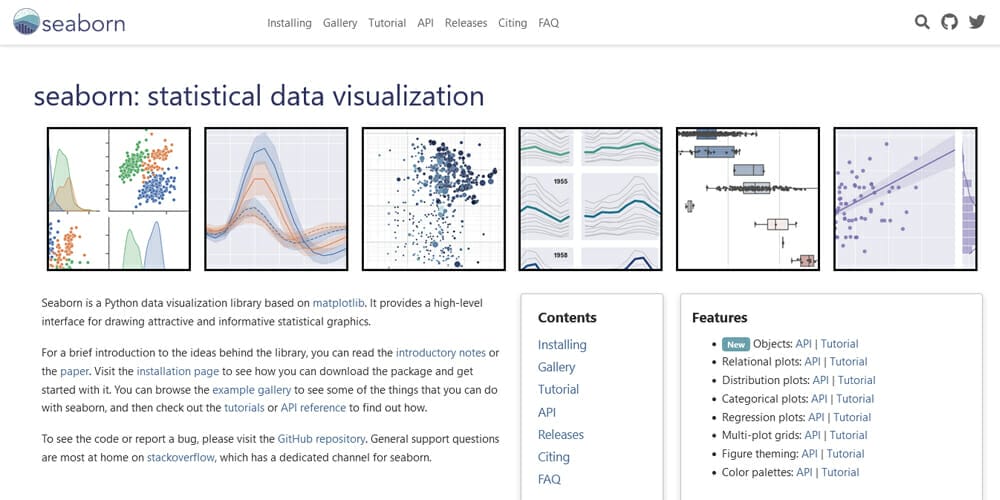The height and width of the screenshot is (500, 1000).
Task: Open the search magnifier icon
Action: click(922, 22)
